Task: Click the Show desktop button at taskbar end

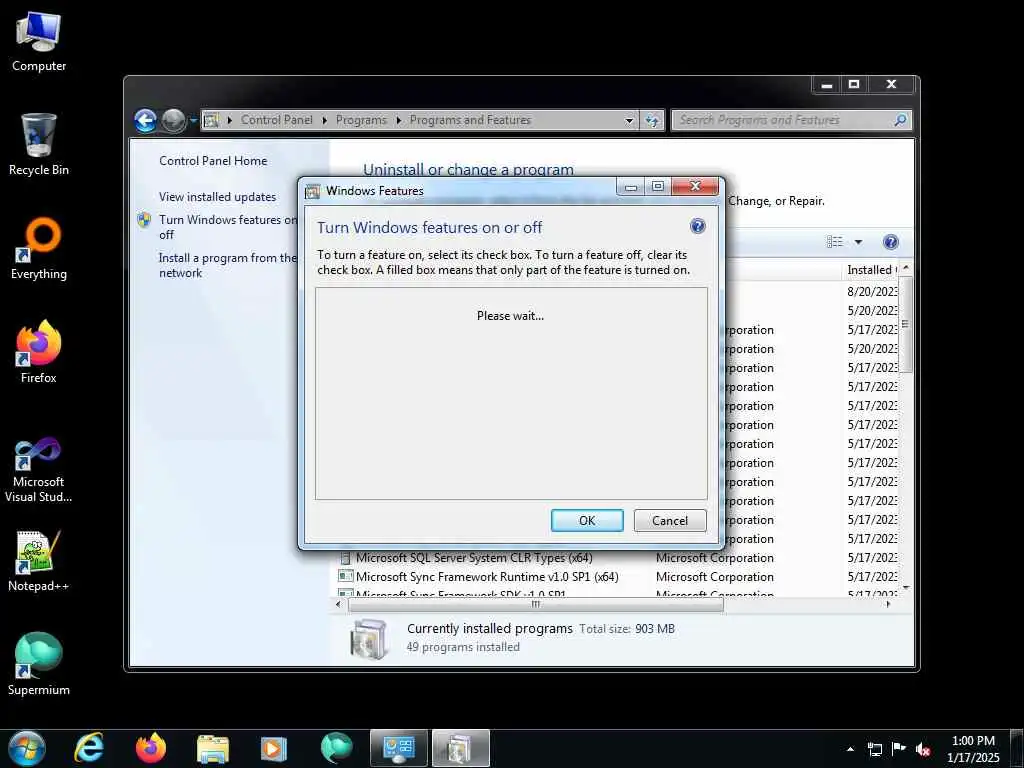Action: (x=1017, y=749)
